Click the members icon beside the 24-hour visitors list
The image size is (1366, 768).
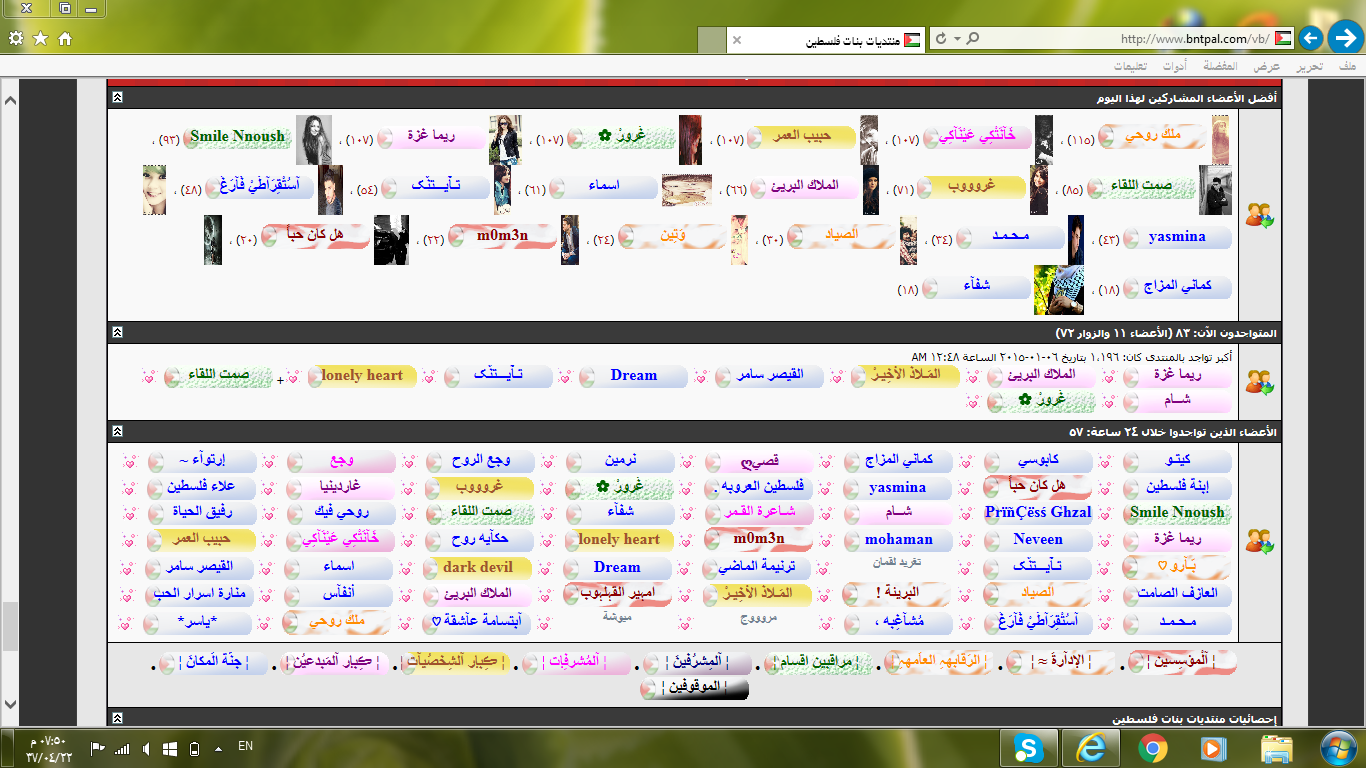1258,541
